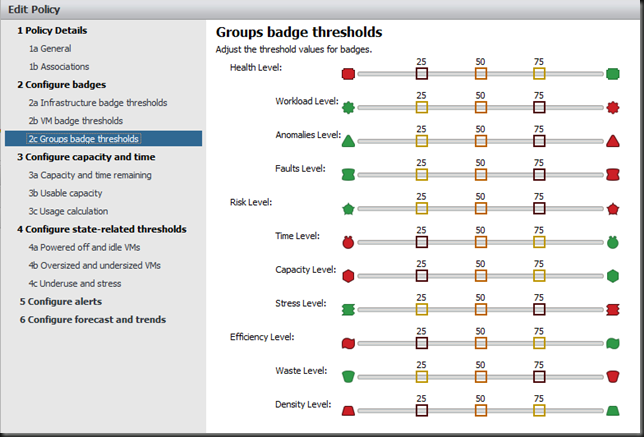Click the red Workload Level badge icon
The height and width of the screenshot is (437, 644).
(x=613, y=108)
